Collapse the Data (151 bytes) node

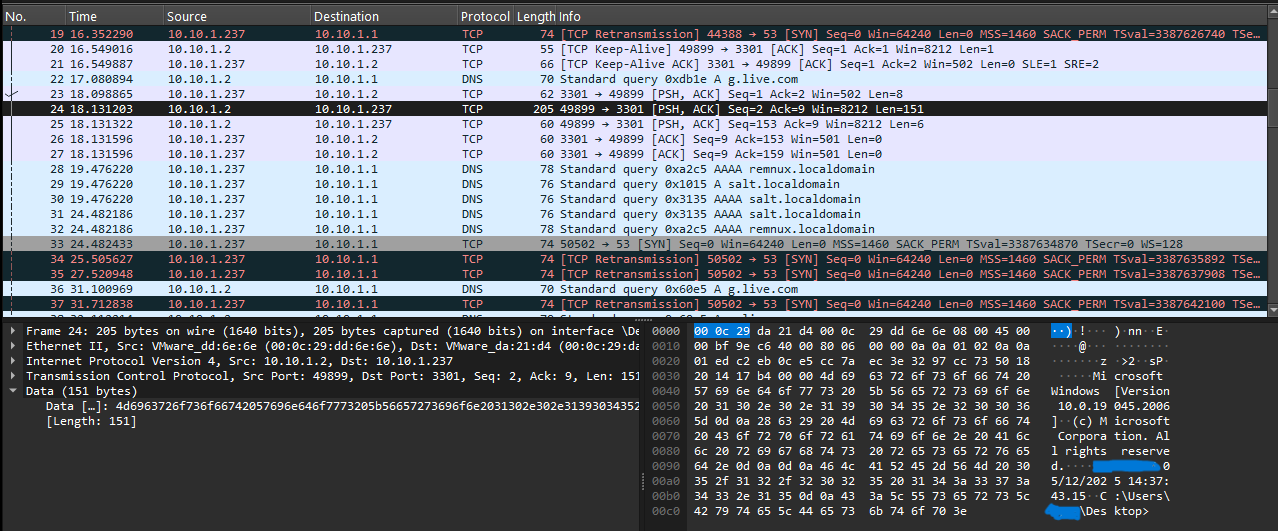11,391
